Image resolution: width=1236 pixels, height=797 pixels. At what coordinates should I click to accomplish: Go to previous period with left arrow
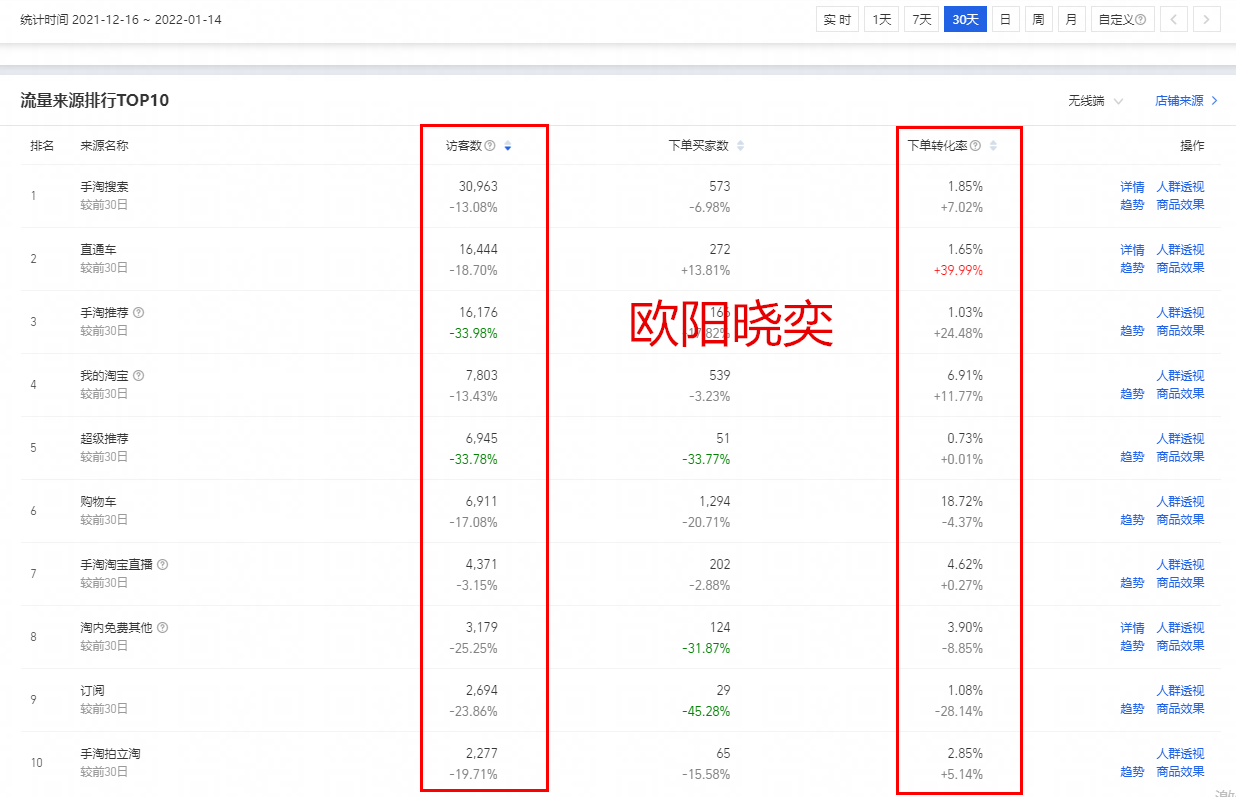1174,19
